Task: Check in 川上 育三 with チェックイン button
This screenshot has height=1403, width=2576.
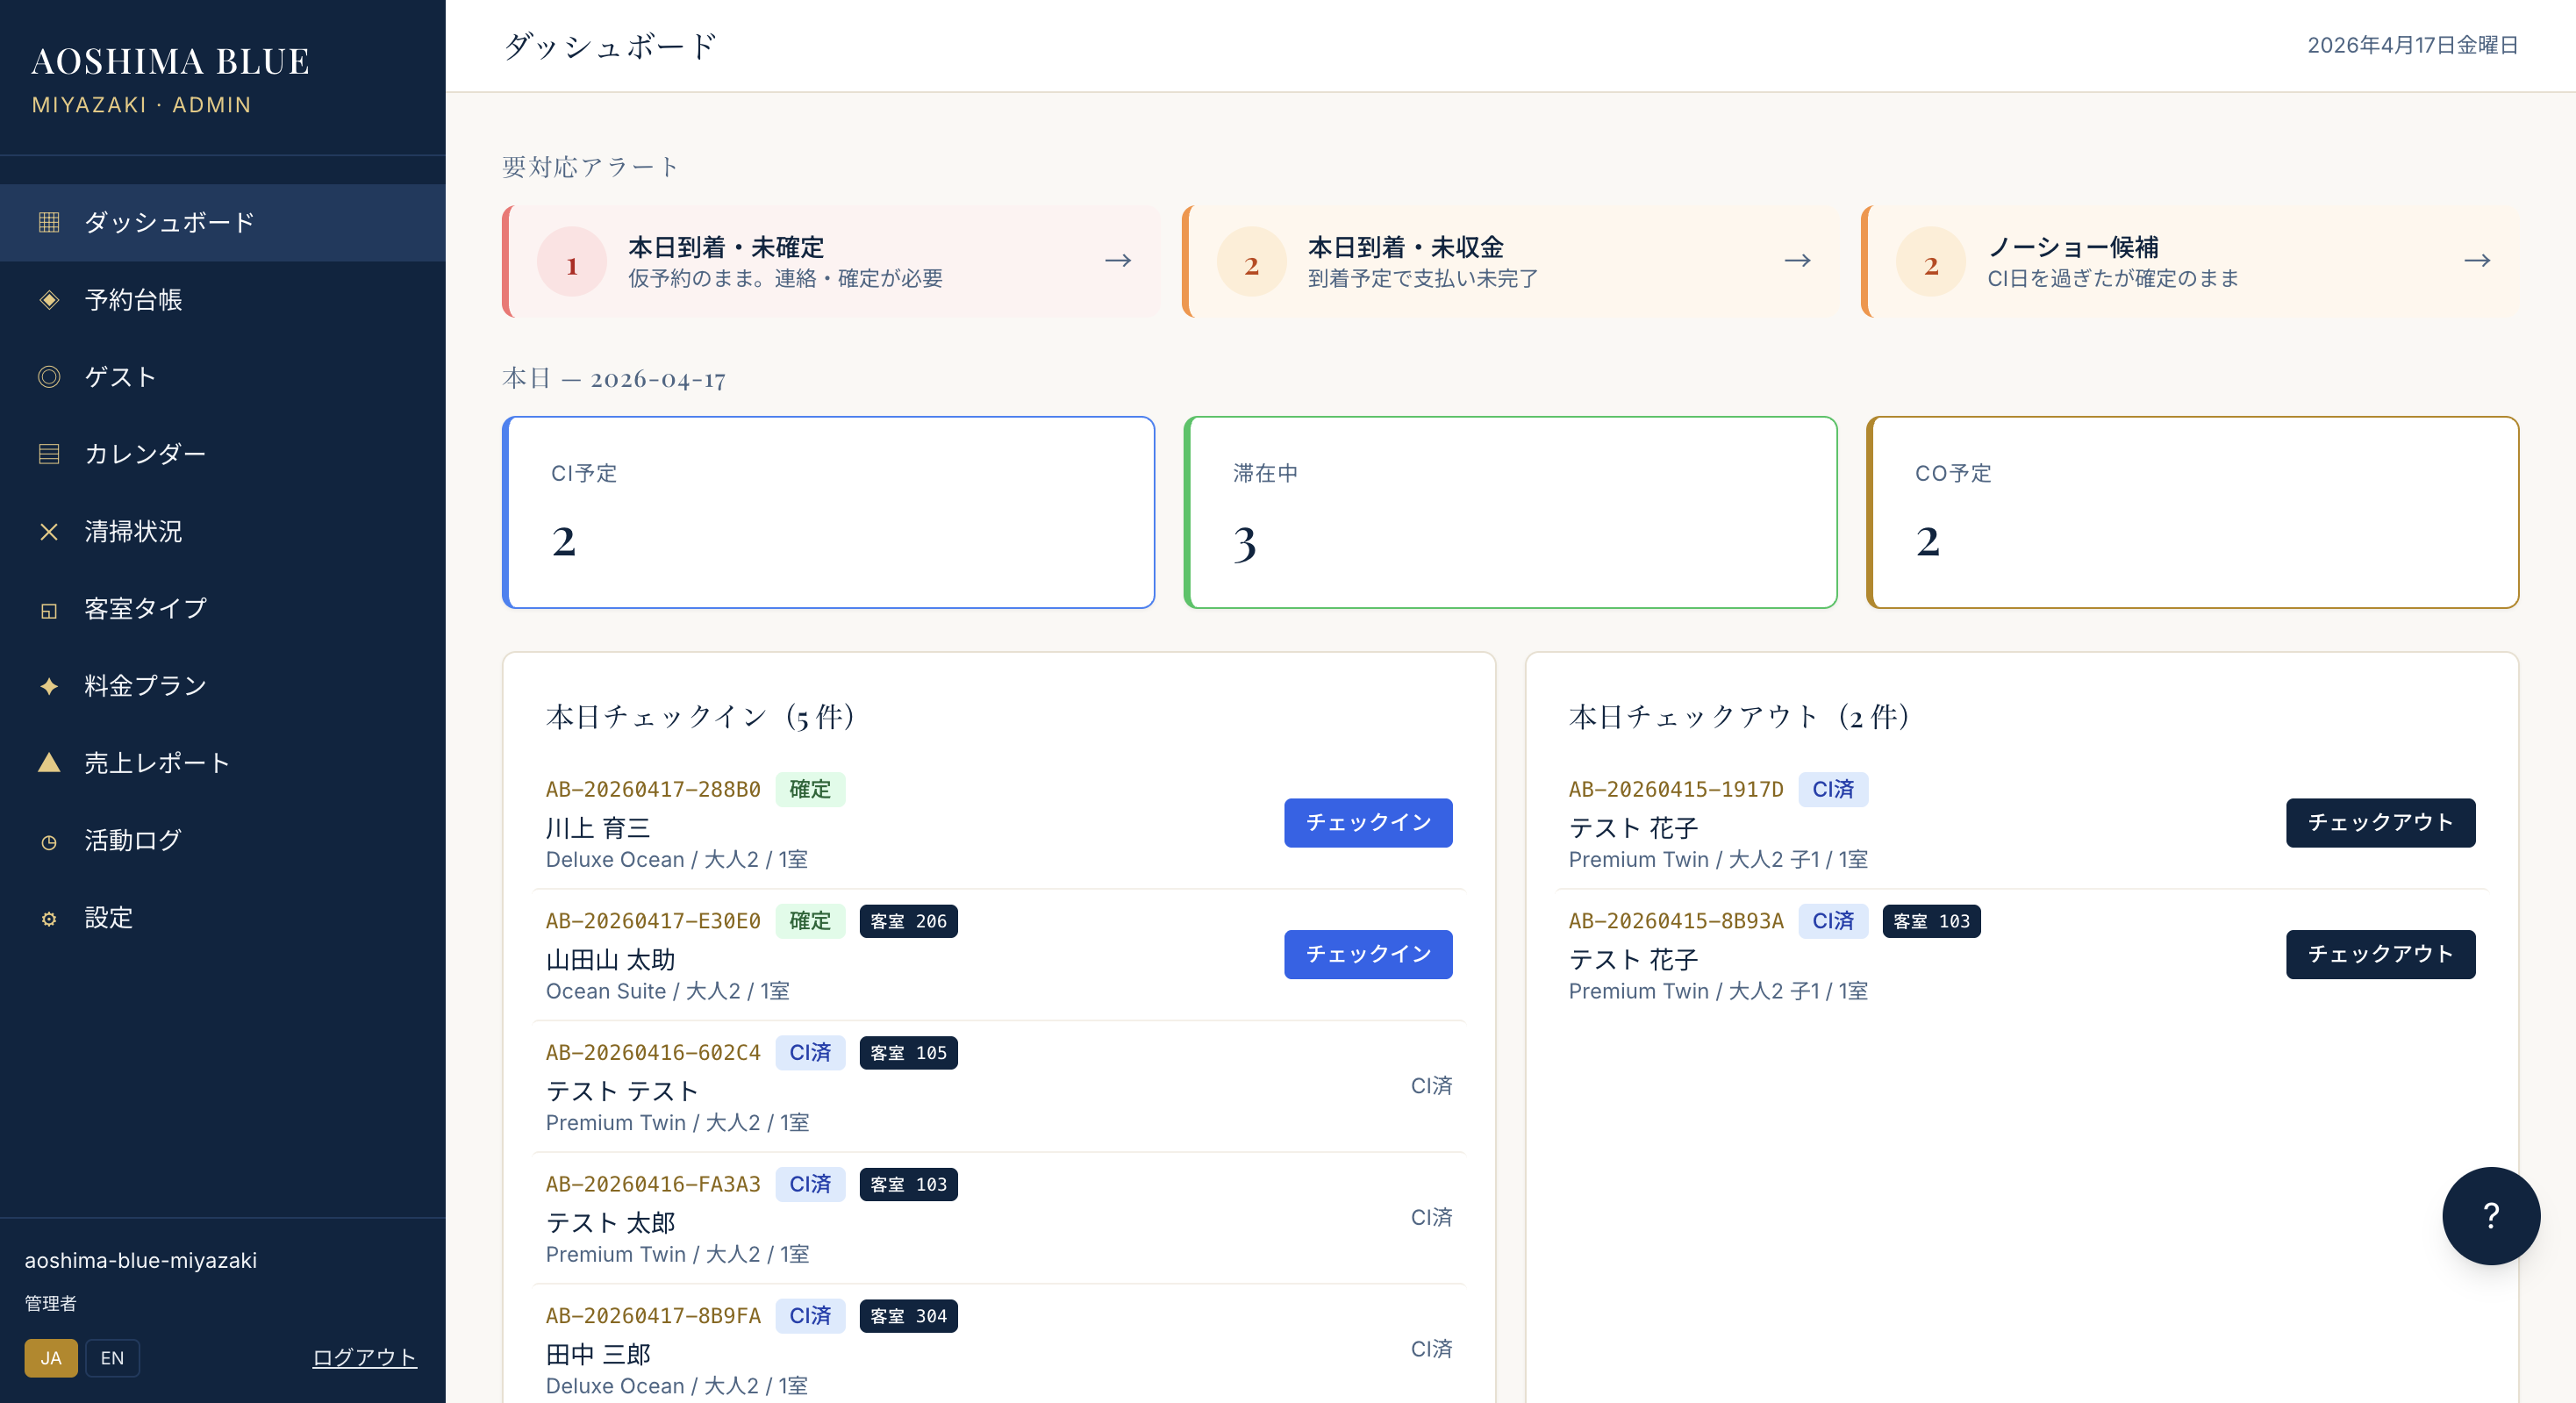Action: tap(1368, 822)
